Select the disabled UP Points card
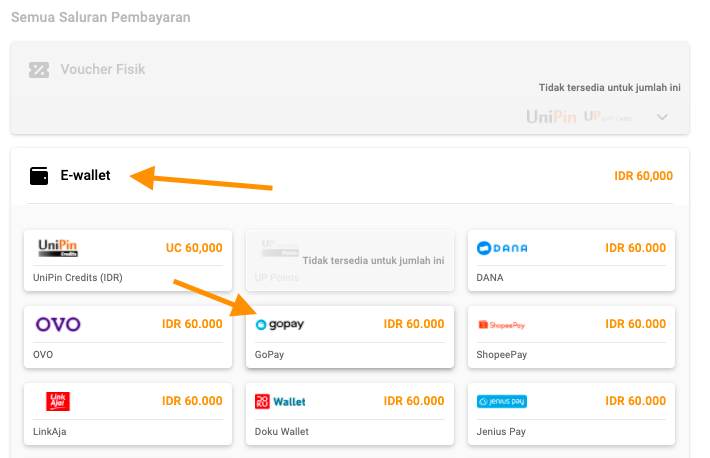The height and width of the screenshot is (458, 710). pyautogui.click(x=349, y=260)
